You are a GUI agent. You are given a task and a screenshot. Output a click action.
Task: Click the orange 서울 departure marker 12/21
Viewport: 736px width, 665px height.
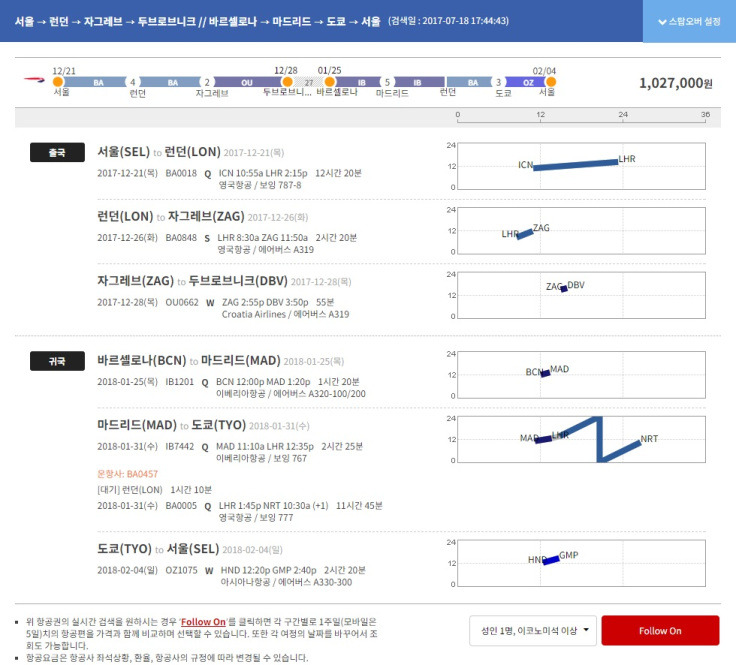(58, 82)
